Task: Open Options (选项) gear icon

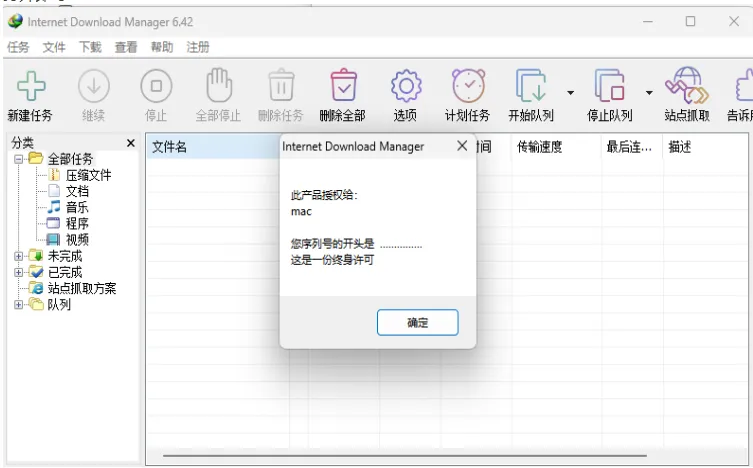Action: point(406,86)
